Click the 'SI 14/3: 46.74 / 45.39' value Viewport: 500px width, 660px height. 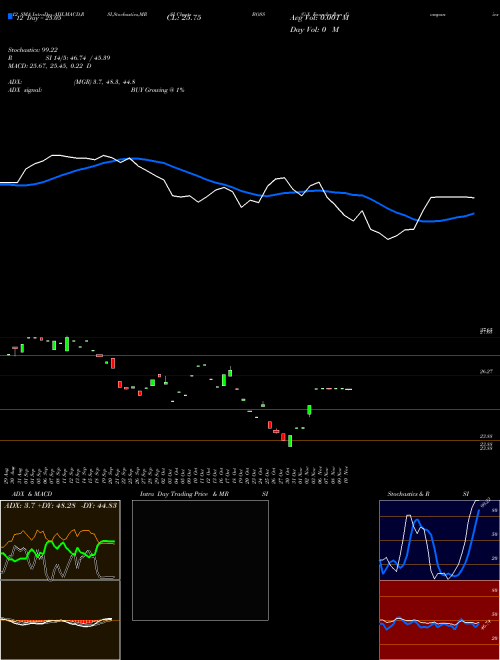click(78, 58)
